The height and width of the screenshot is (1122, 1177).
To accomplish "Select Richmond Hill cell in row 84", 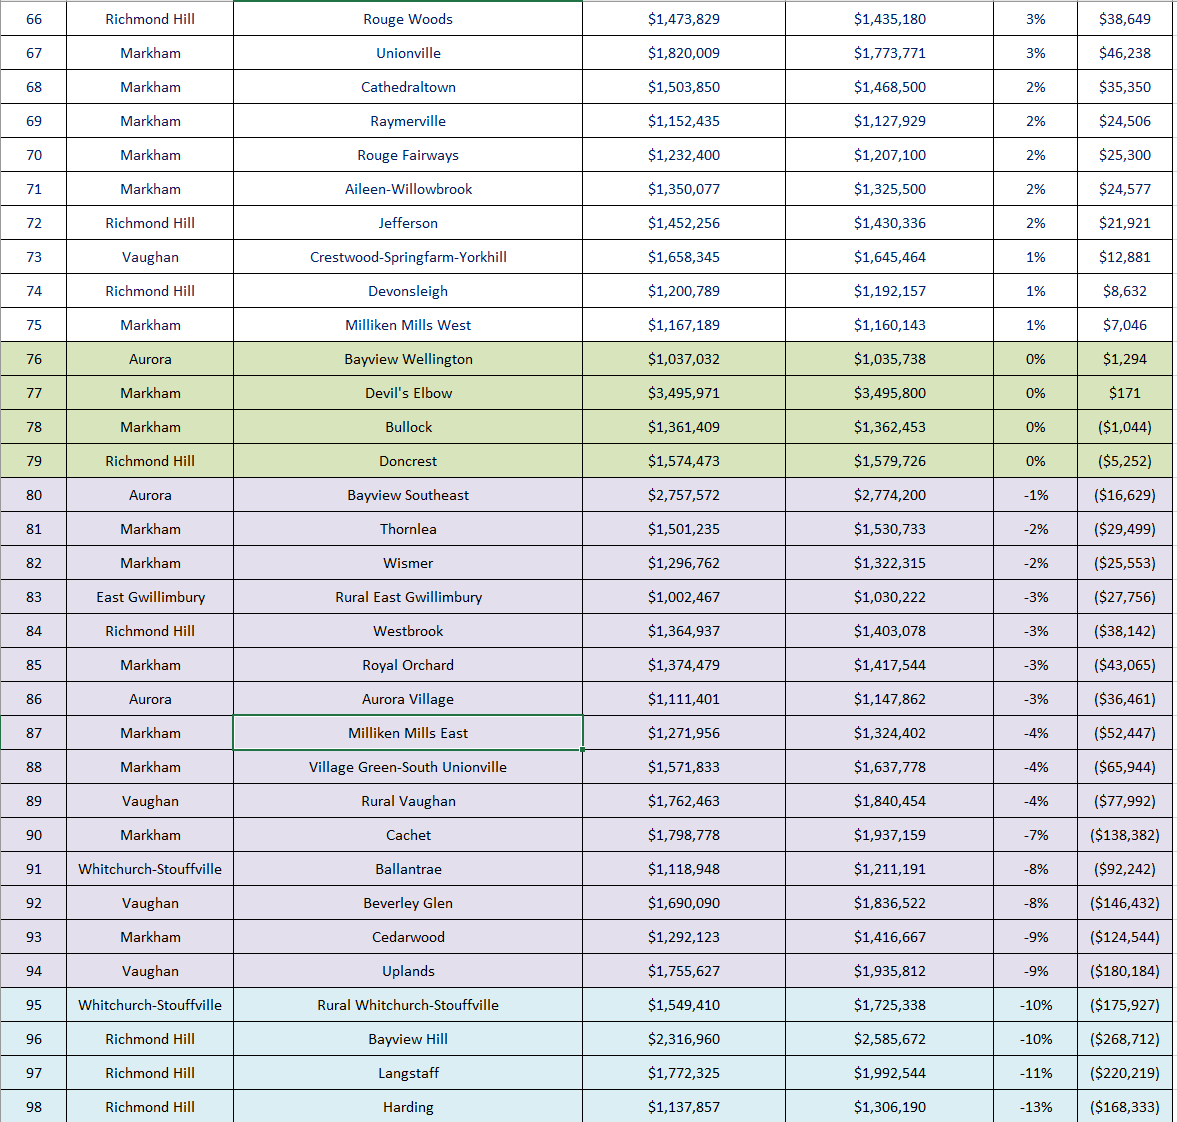I will click(150, 631).
